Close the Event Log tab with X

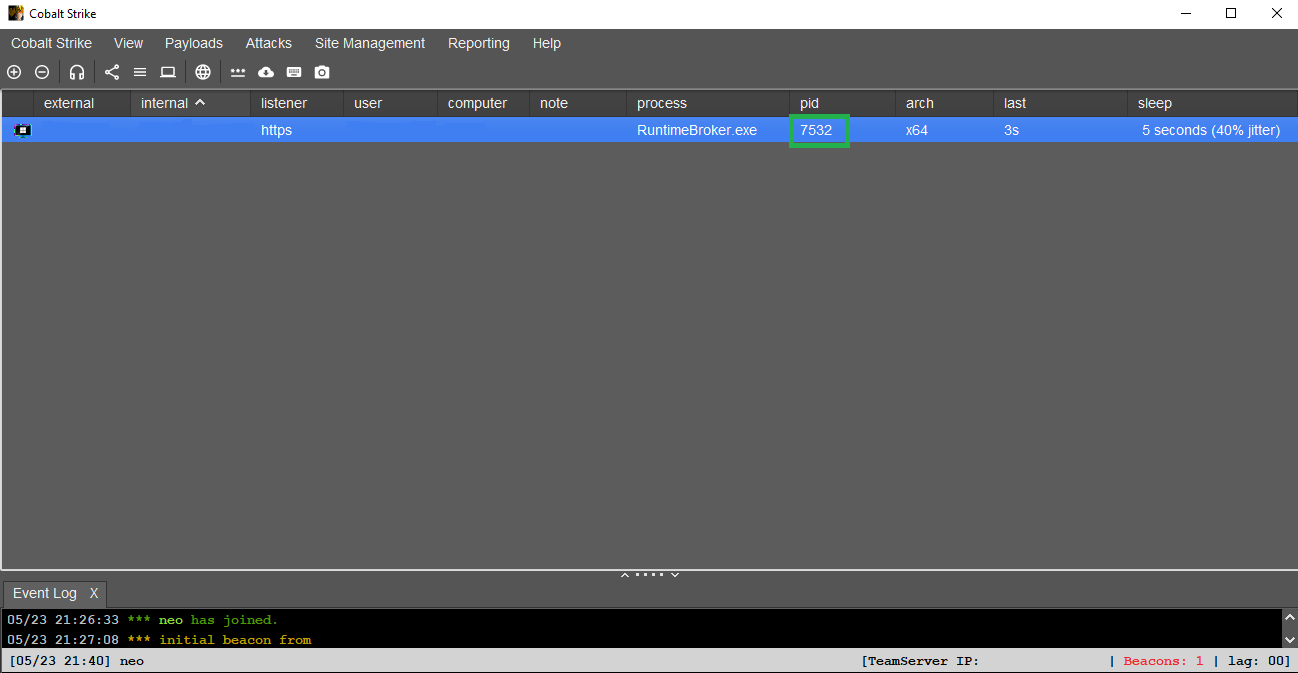(94, 593)
